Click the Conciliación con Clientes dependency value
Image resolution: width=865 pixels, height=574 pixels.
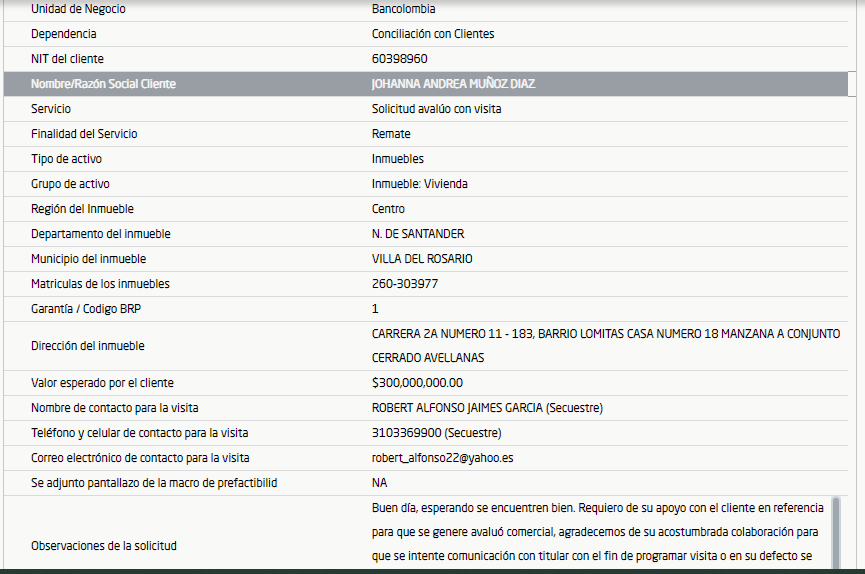tap(433, 34)
